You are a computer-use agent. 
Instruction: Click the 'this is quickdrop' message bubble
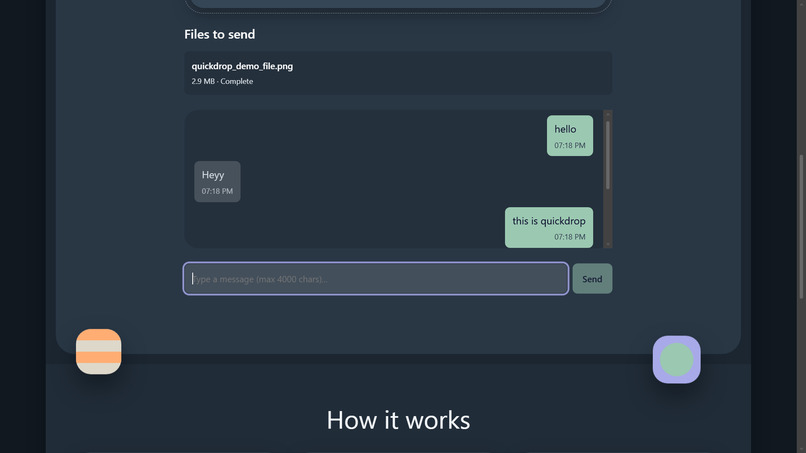pyautogui.click(x=548, y=228)
